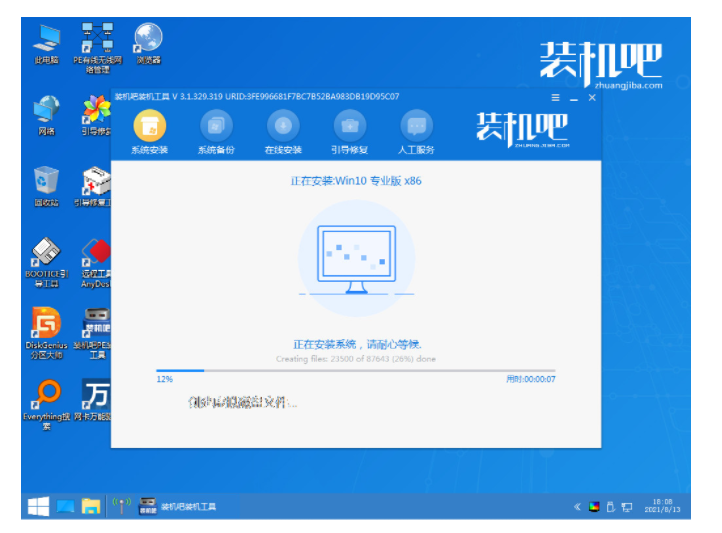Image resolution: width=722 pixels, height=533 pixels.
Task: Click the monitor illustration in installer
Action: pos(356,259)
